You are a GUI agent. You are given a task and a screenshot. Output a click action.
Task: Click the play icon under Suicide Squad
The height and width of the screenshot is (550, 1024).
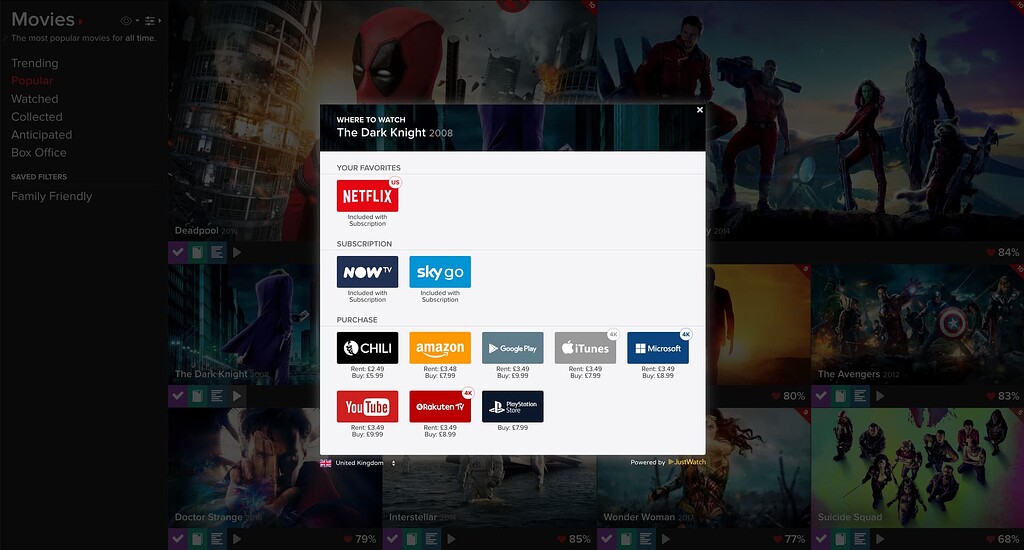coord(880,539)
